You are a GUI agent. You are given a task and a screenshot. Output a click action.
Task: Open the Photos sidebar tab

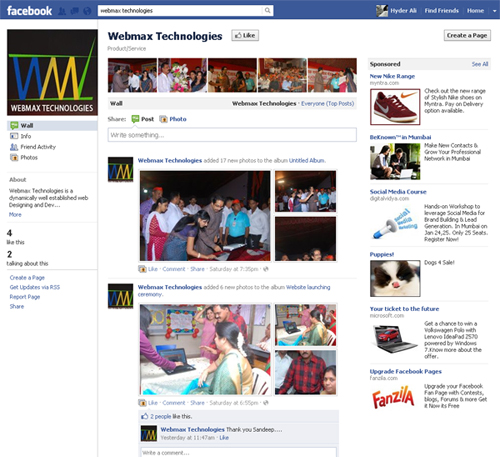[29, 157]
